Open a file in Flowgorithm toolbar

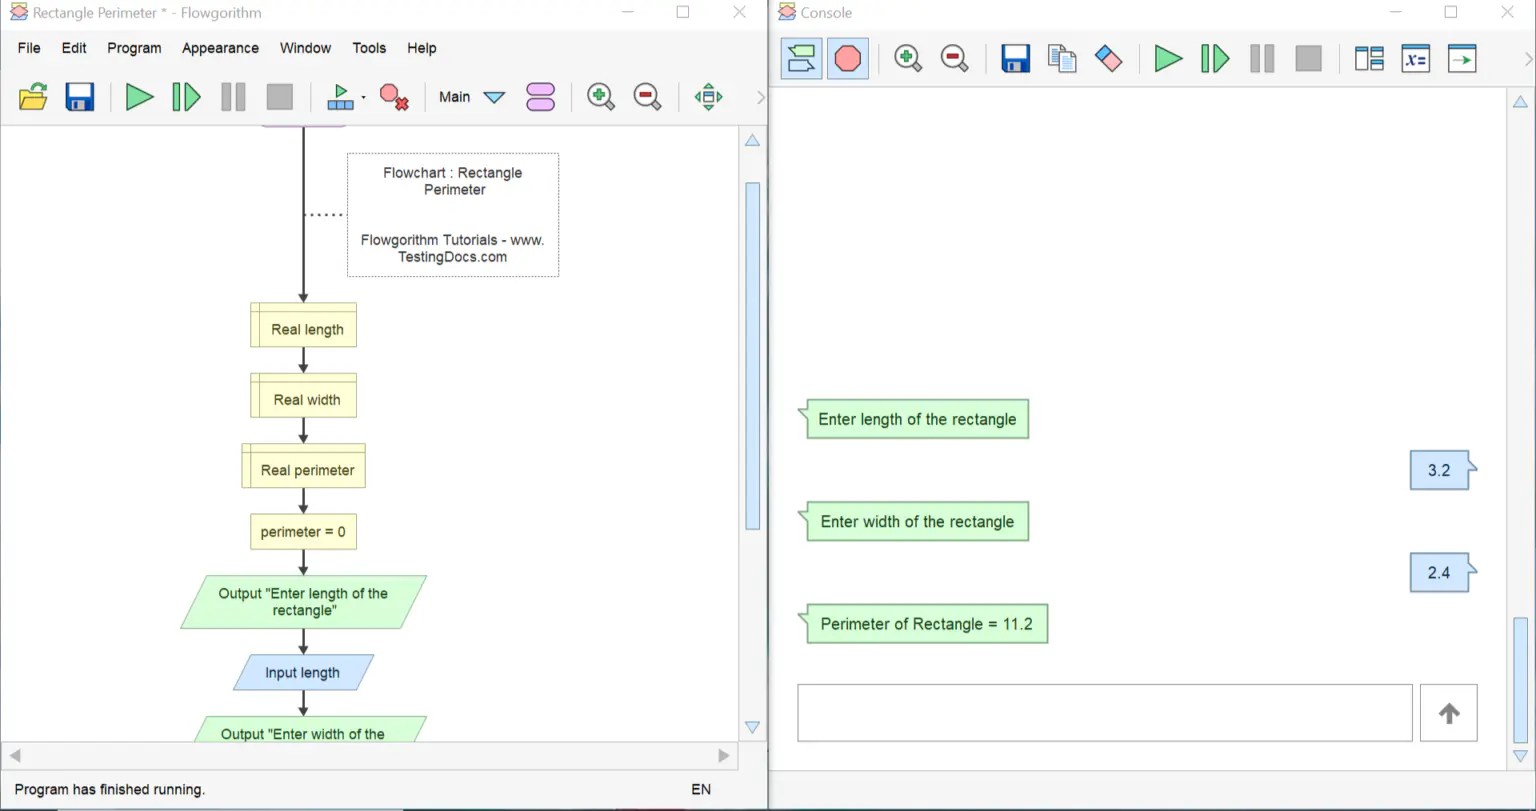click(33, 97)
